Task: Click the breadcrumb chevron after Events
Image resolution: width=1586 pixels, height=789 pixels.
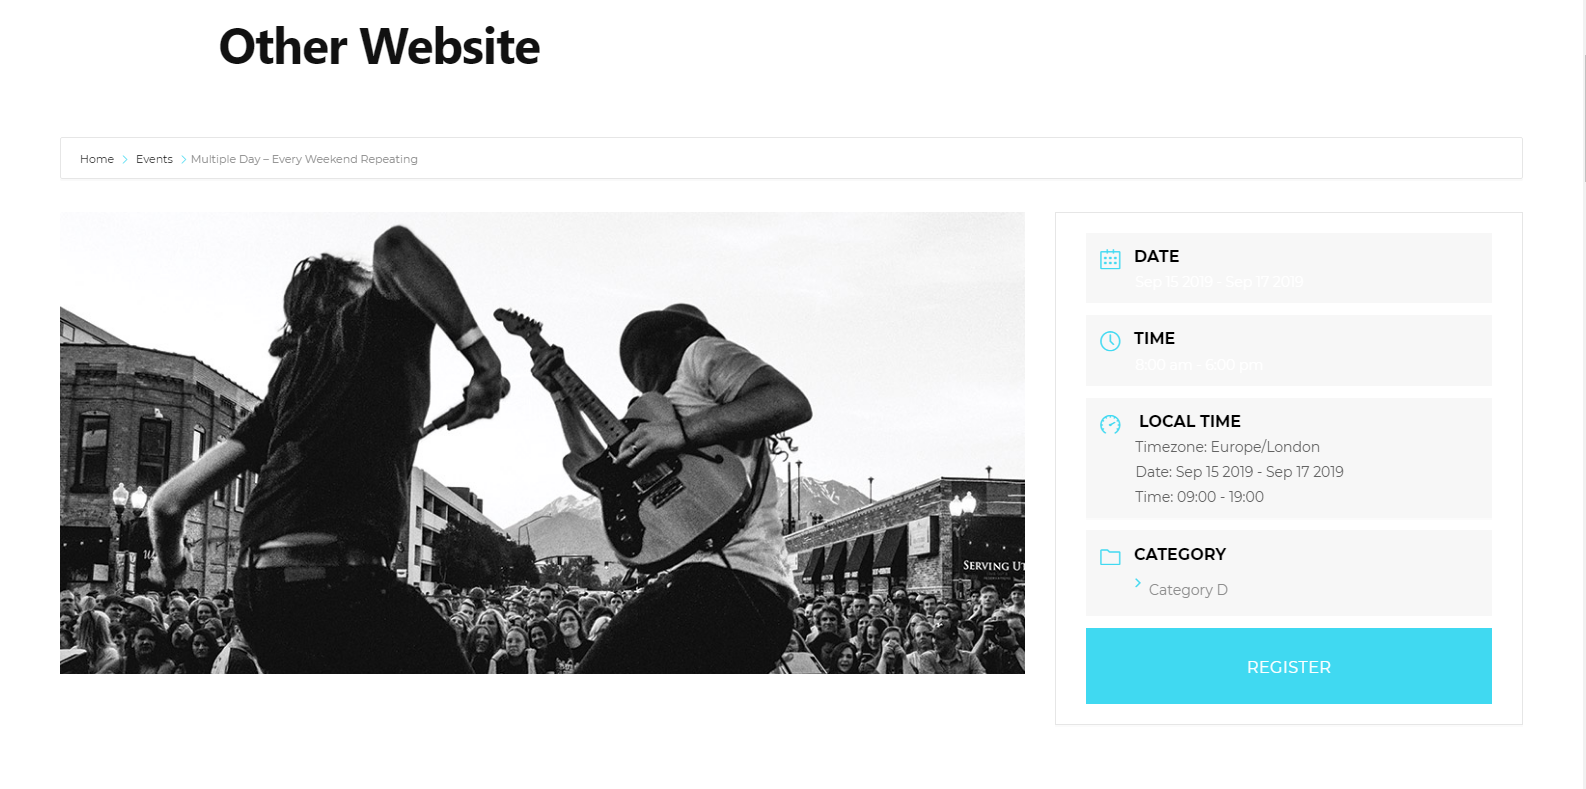Action: click(183, 159)
